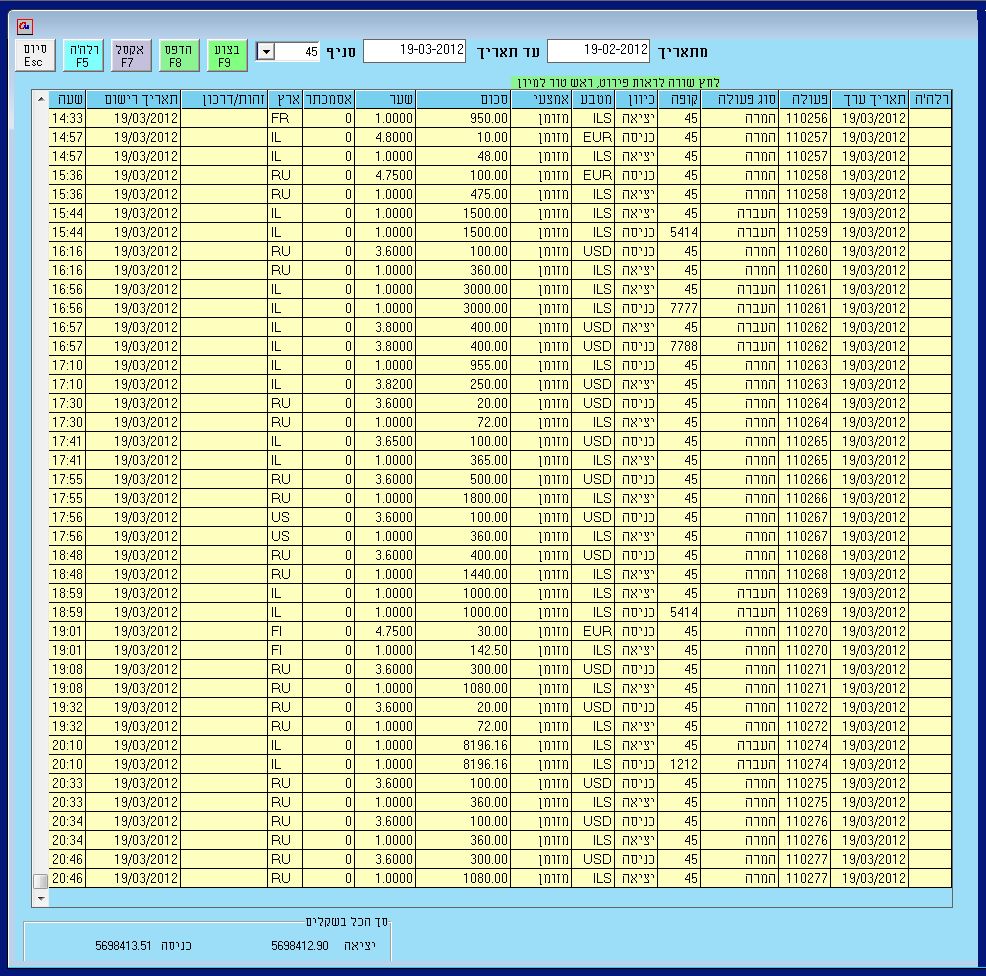Click the rate cell 3.6500

point(385,441)
